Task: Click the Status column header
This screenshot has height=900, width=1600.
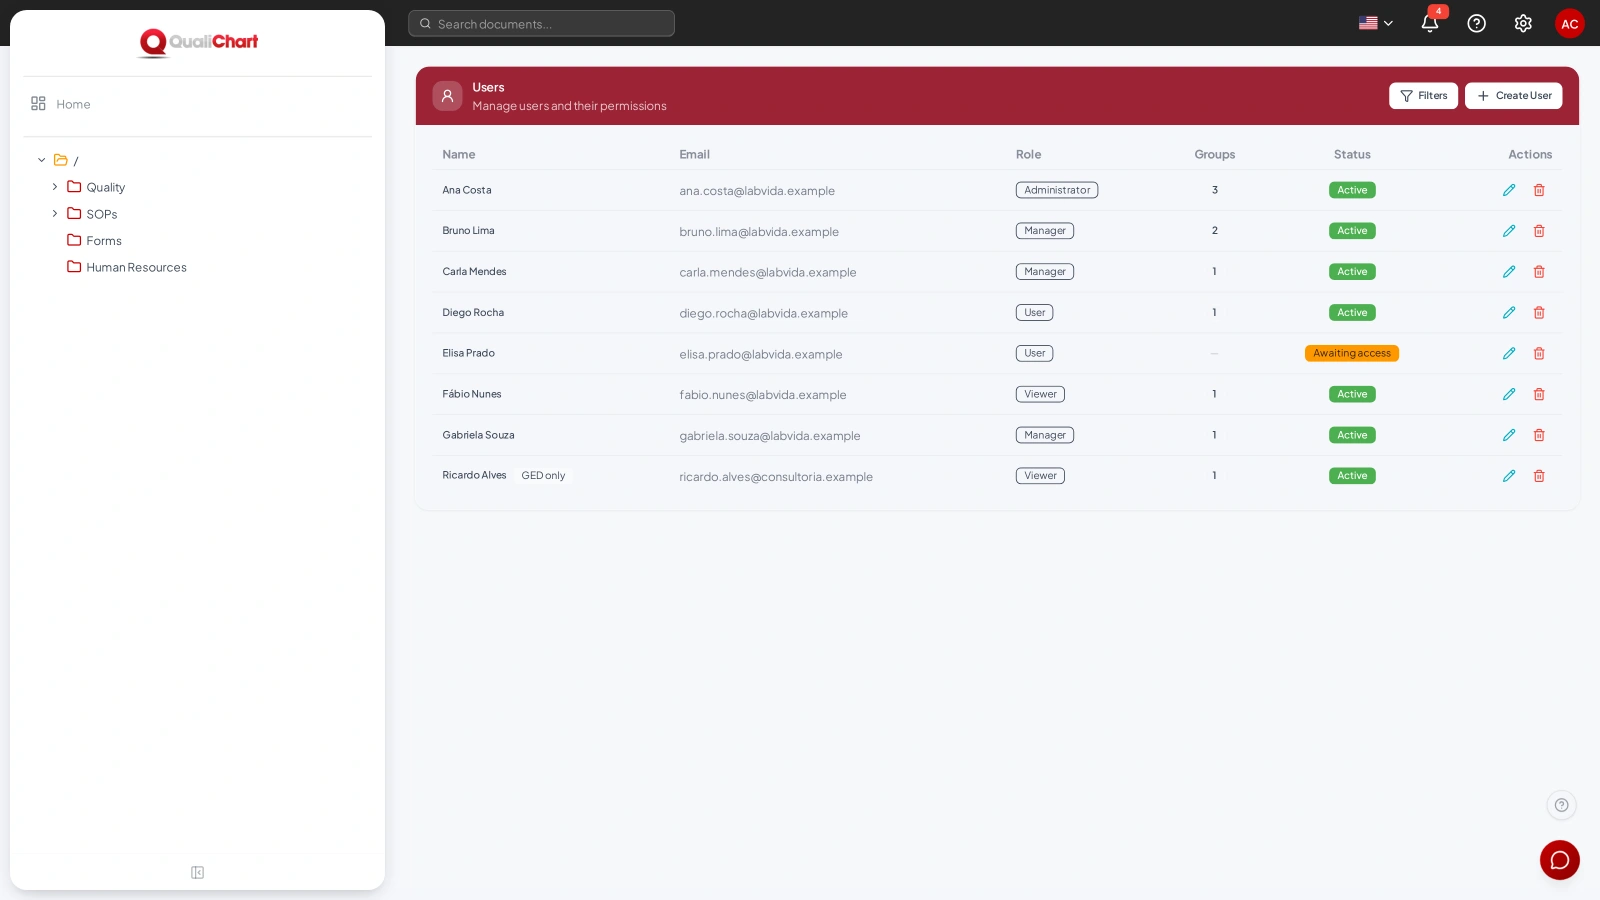Action: point(1352,155)
